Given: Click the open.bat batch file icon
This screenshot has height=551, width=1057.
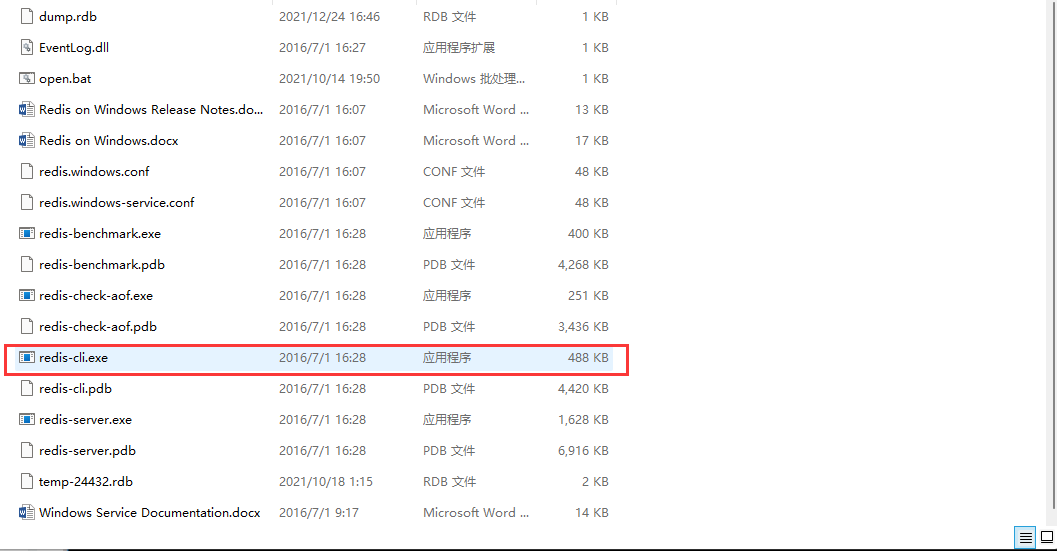Looking at the screenshot, I should click(26, 78).
